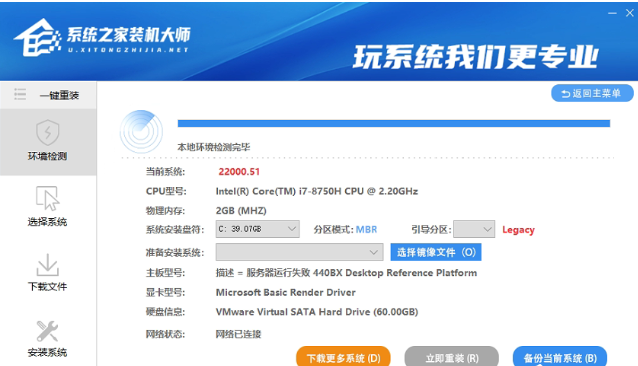
Task: Open the 下载文件 download icon
Action: 48,265
